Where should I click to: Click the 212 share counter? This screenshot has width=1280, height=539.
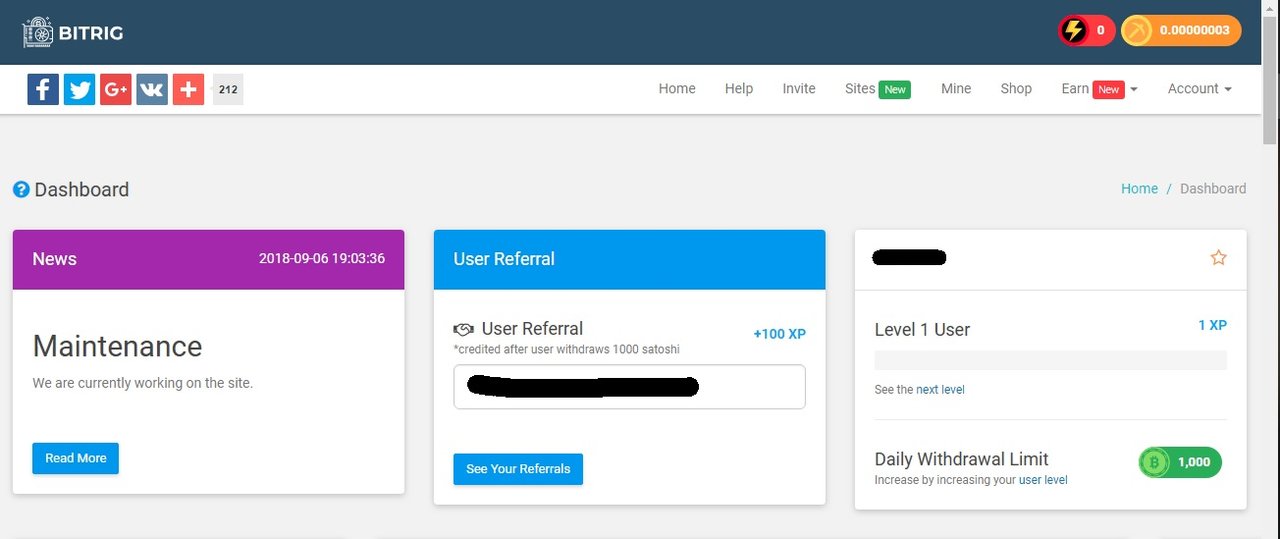tap(228, 89)
